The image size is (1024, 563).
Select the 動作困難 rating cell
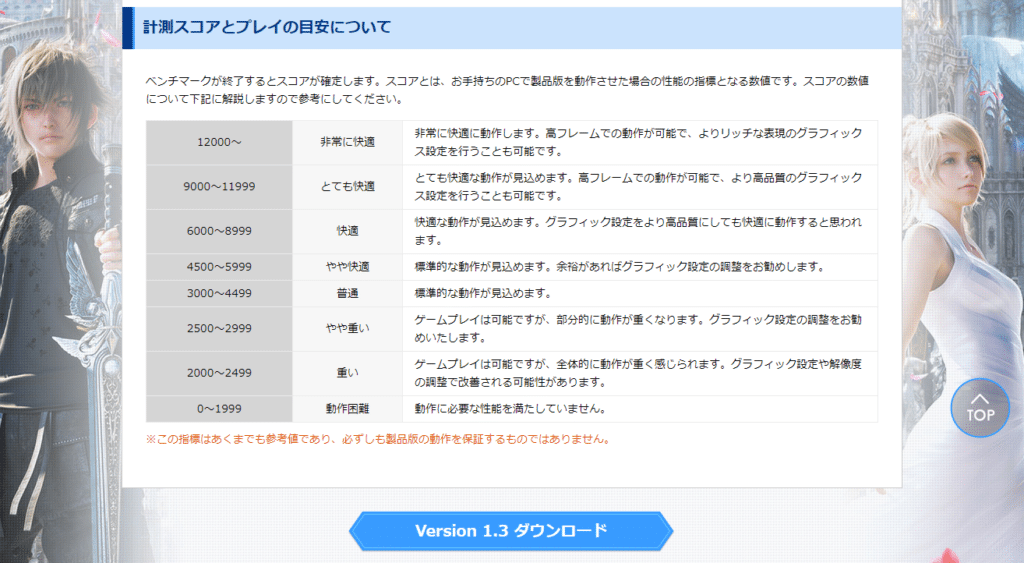click(347, 409)
